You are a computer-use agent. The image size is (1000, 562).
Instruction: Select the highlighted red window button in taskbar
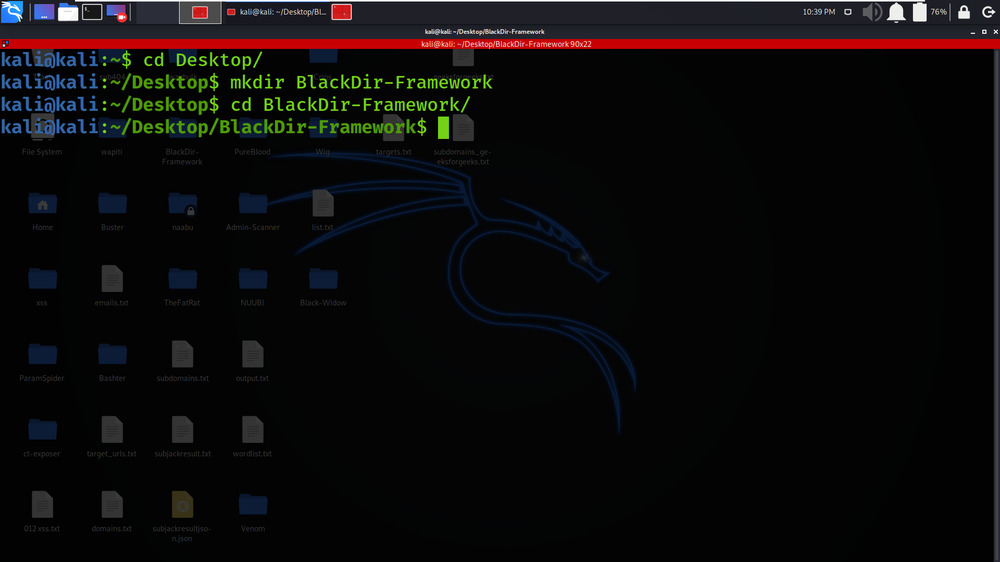click(x=200, y=12)
